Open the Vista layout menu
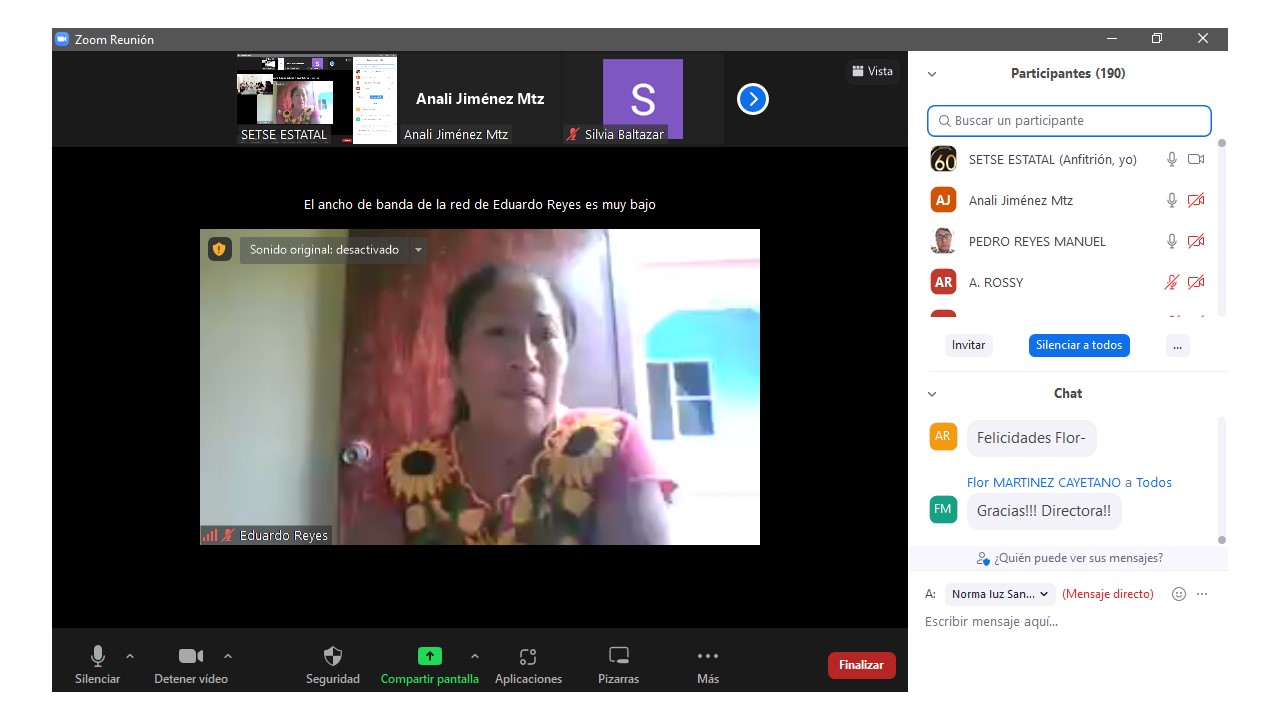1280x720 pixels. (872, 71)
